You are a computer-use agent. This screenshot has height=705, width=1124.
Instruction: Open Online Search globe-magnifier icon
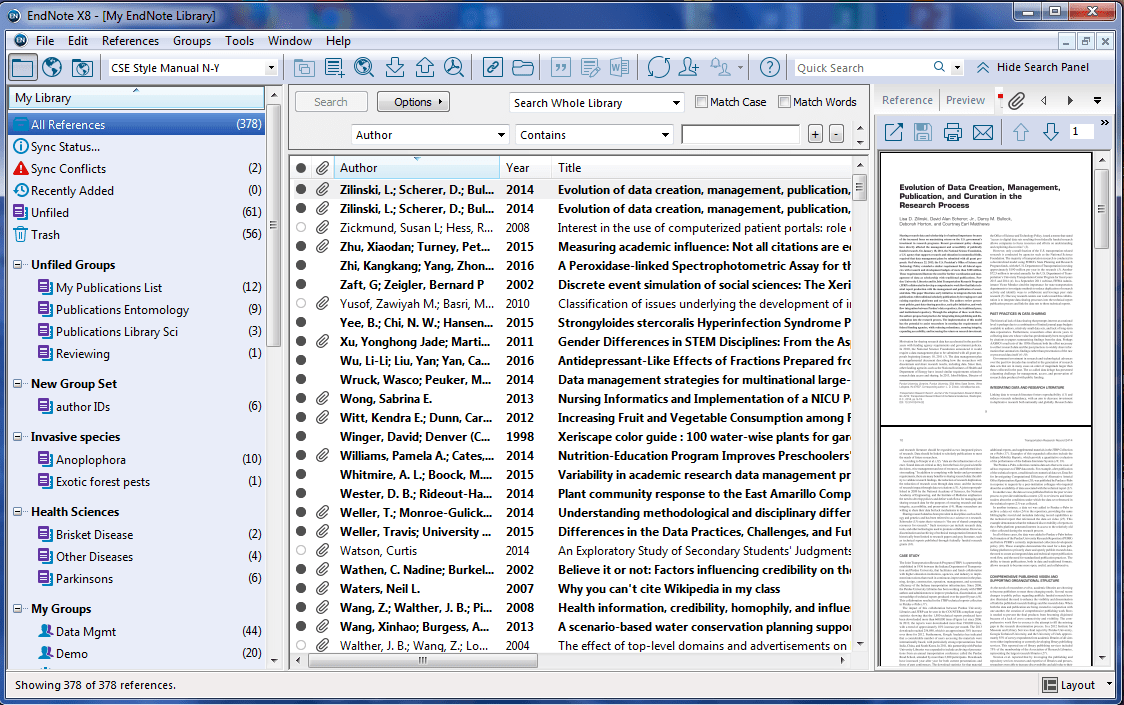(x=364, y=68)
